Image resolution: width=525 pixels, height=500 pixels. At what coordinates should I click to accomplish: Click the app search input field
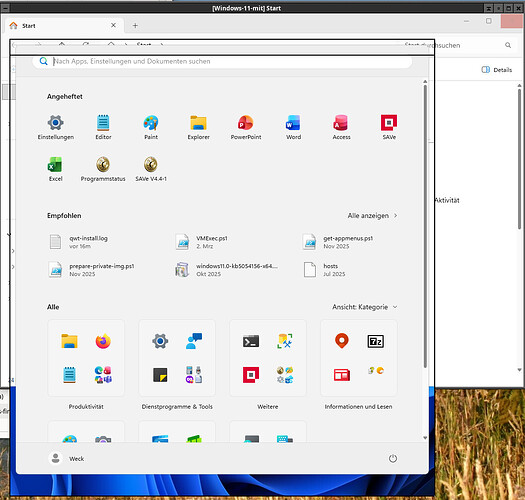click(222, 61)
